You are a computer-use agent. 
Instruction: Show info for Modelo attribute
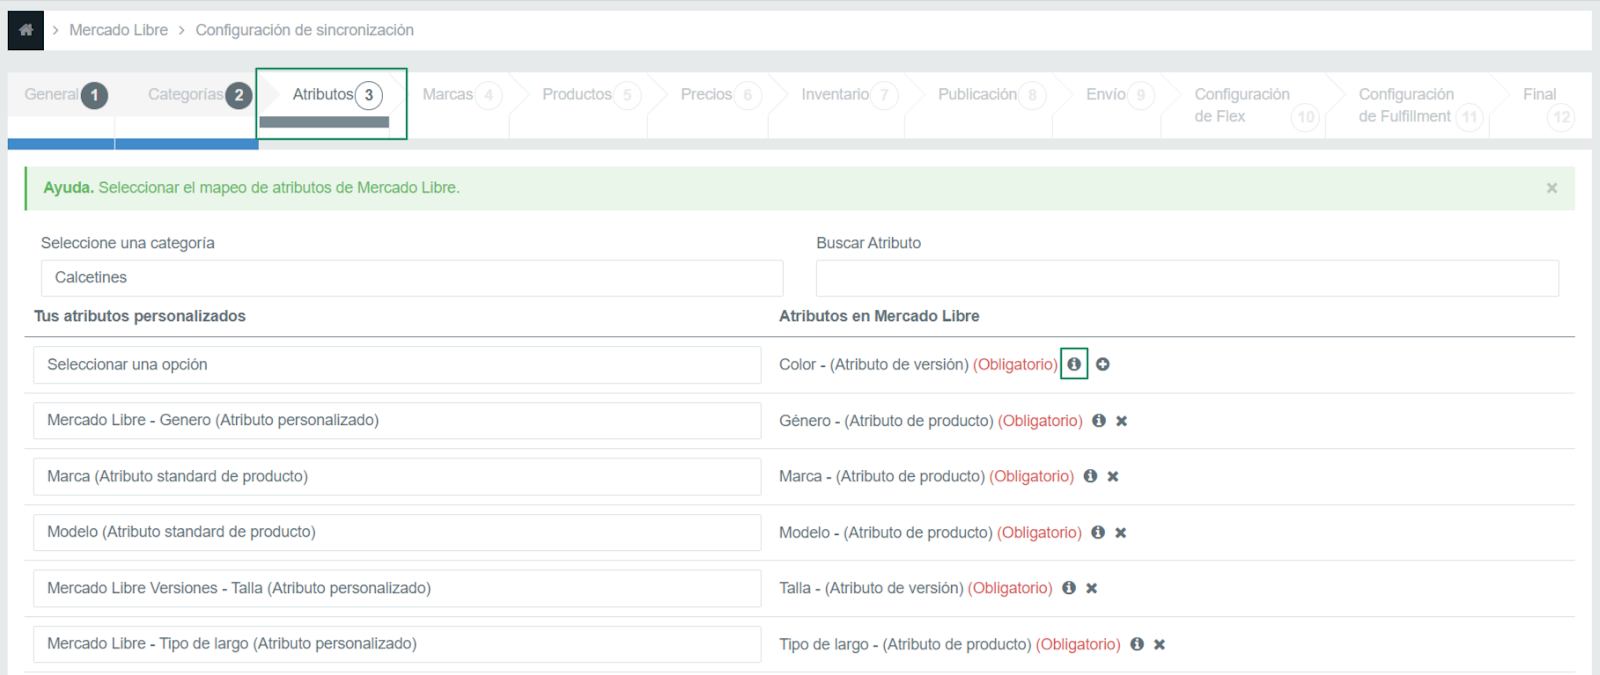point(1098,532)
